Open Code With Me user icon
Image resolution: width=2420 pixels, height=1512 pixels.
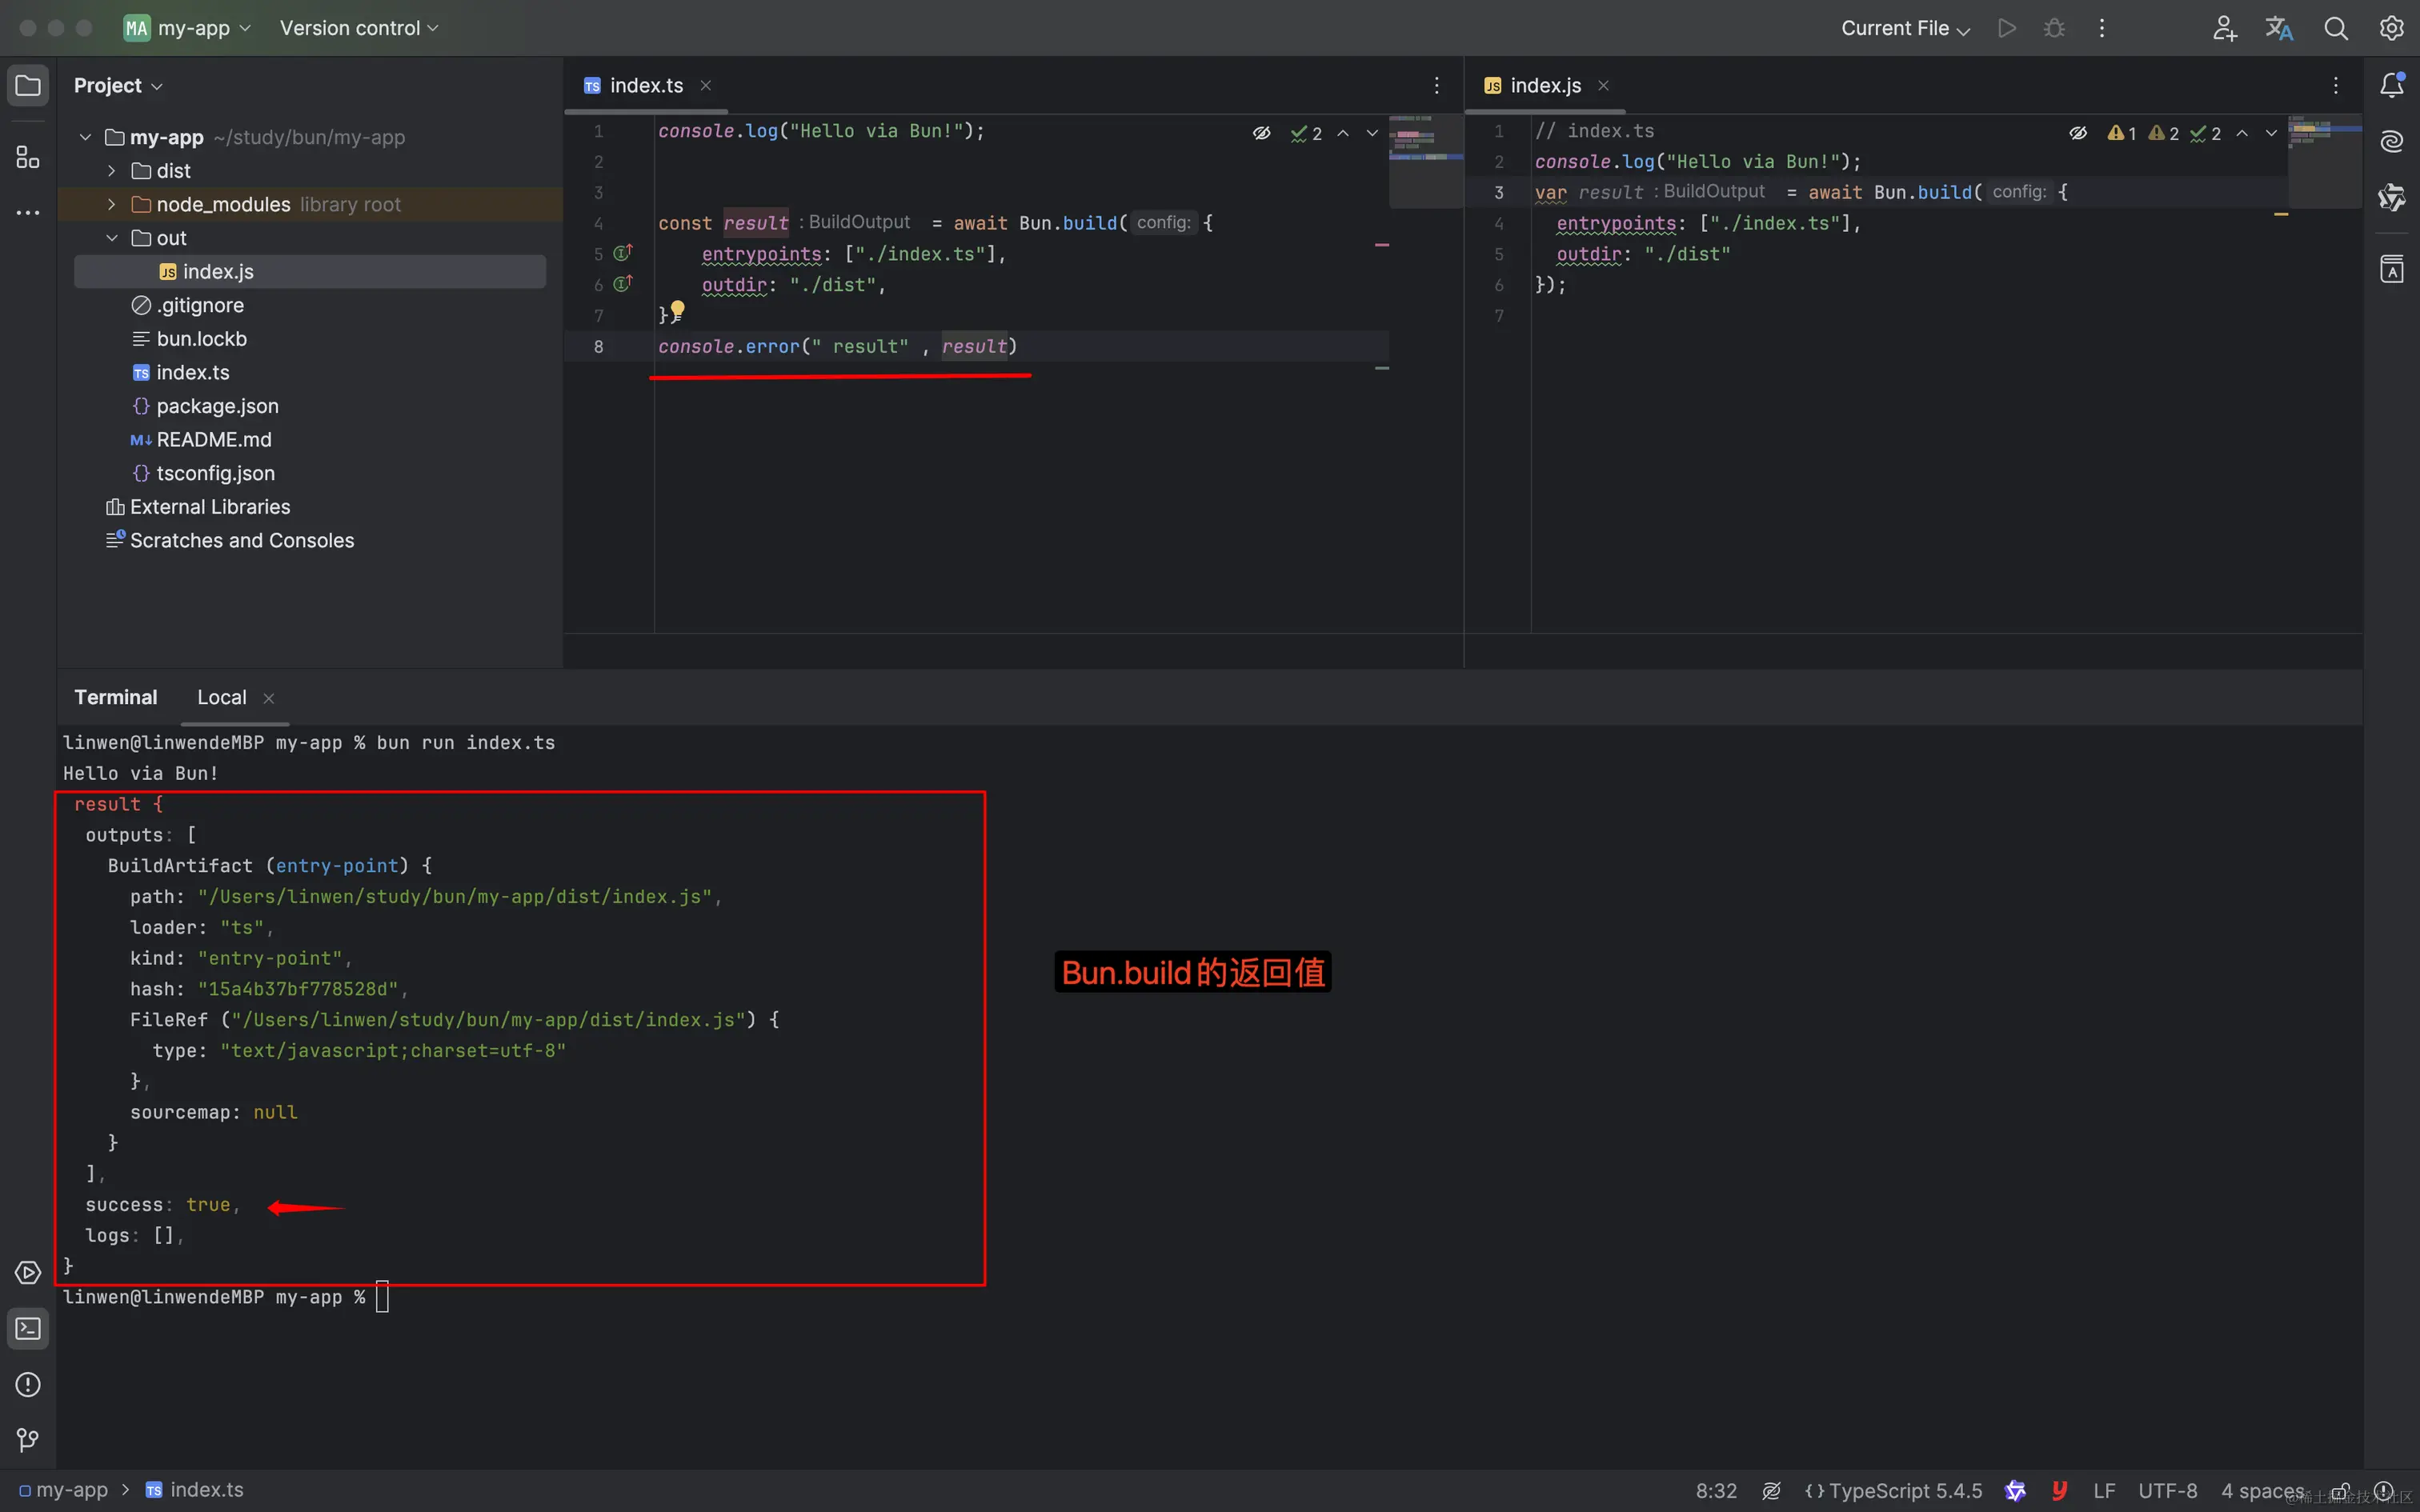[2224, 28]
